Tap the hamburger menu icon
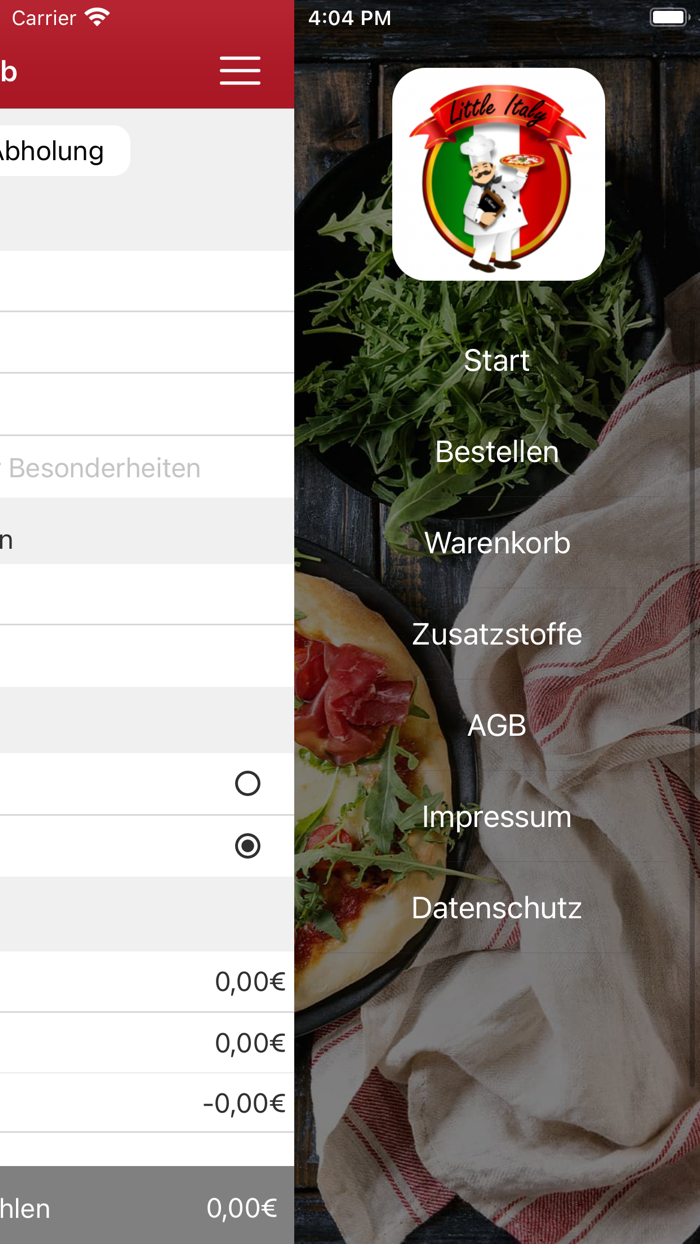 (240, 70)
